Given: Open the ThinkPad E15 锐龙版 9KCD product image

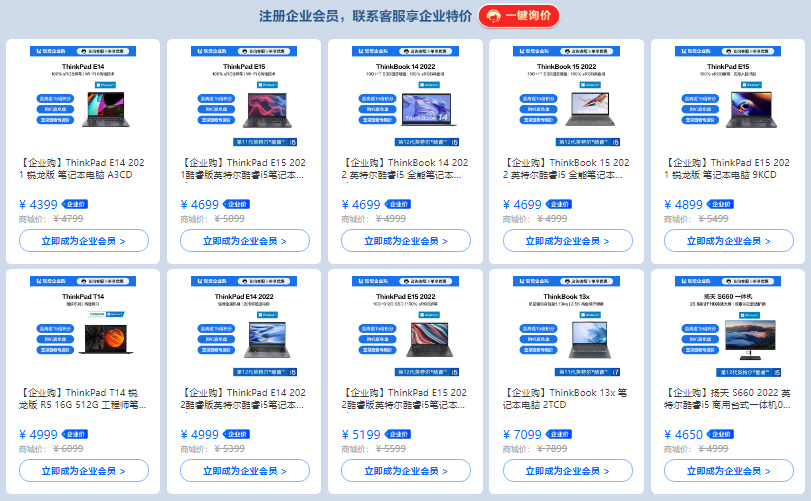Looking at the screenshot, I should 728,96.
